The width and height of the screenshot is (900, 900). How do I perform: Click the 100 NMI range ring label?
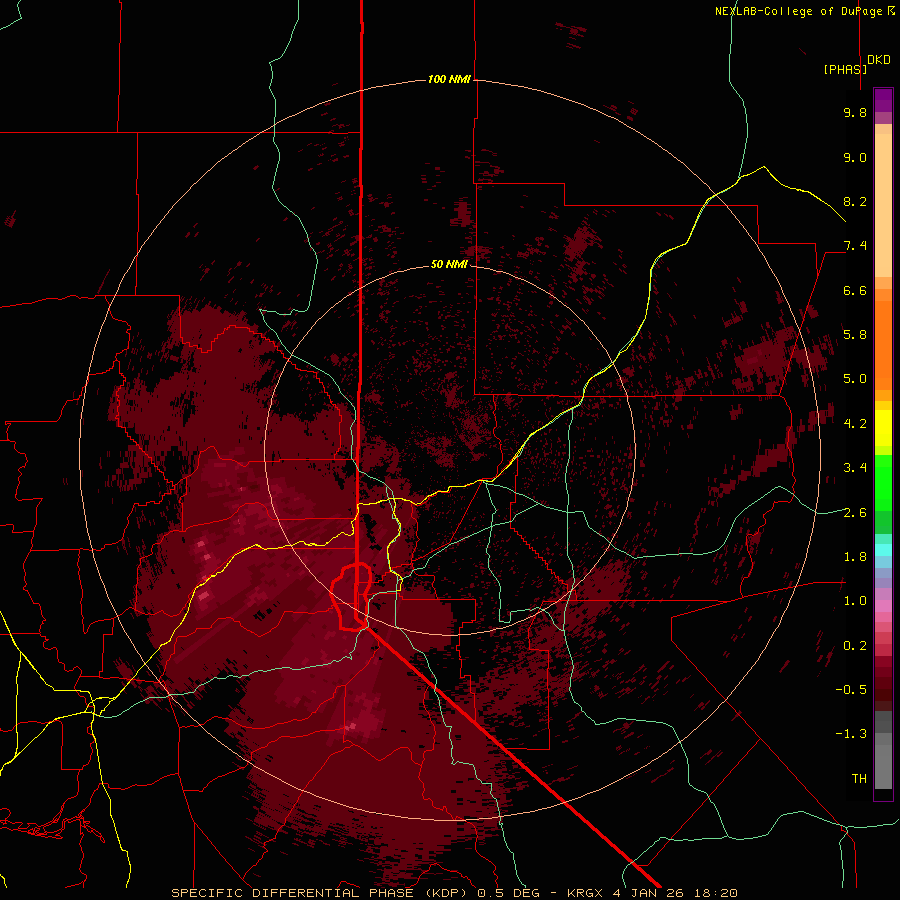click(x=449, y=79)
